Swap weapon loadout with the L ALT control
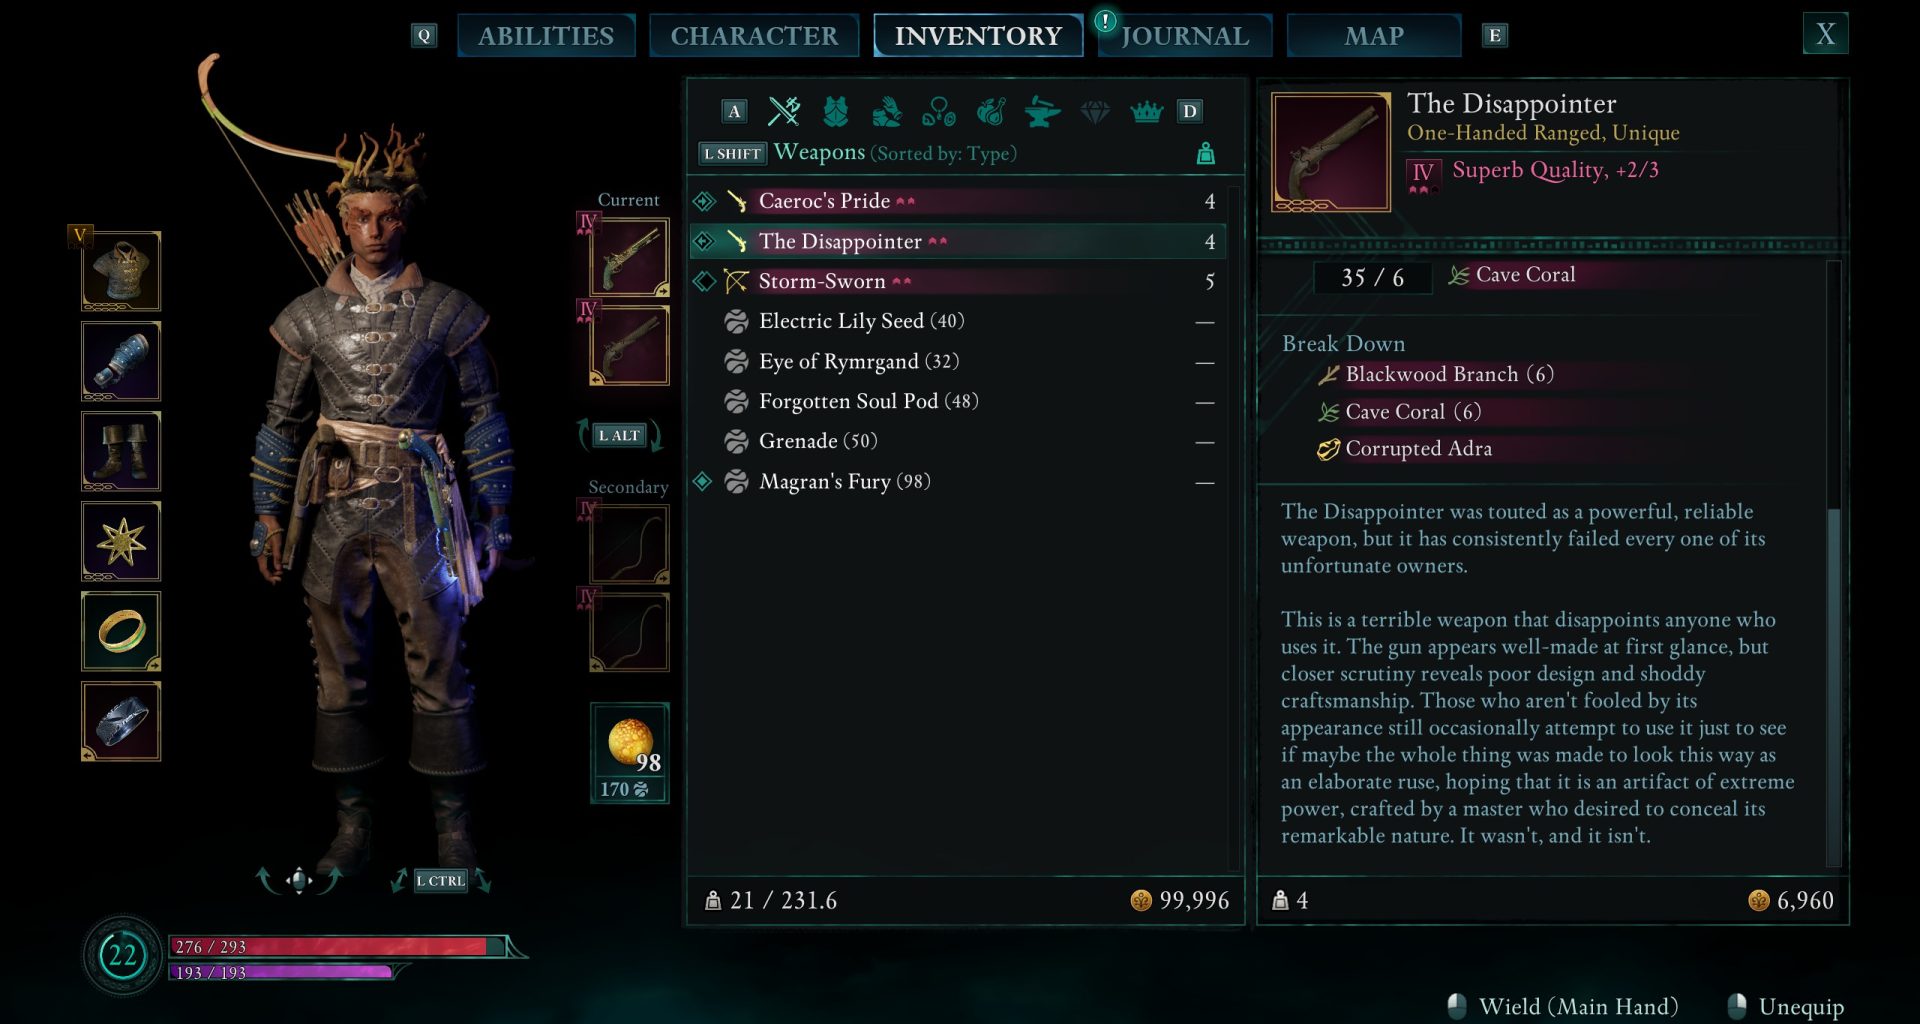The width and height of the screenshot is (1920, 1024). click(x=619, y=435)
